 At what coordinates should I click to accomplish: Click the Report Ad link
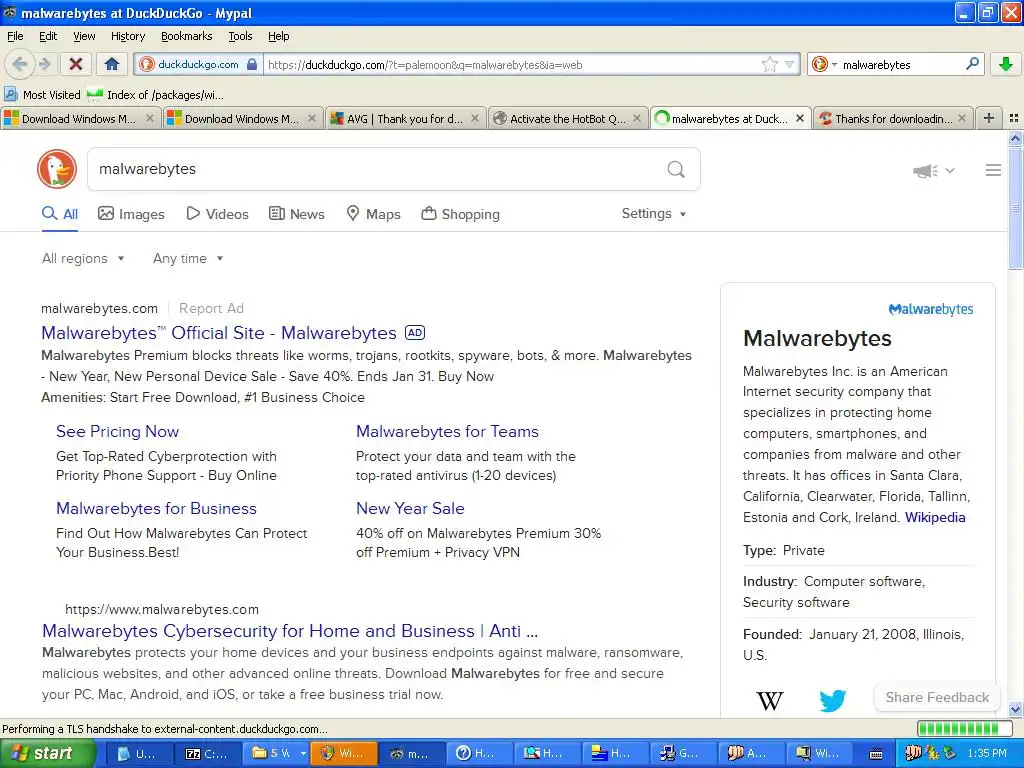pyautogui.click(x=211, y=308)
